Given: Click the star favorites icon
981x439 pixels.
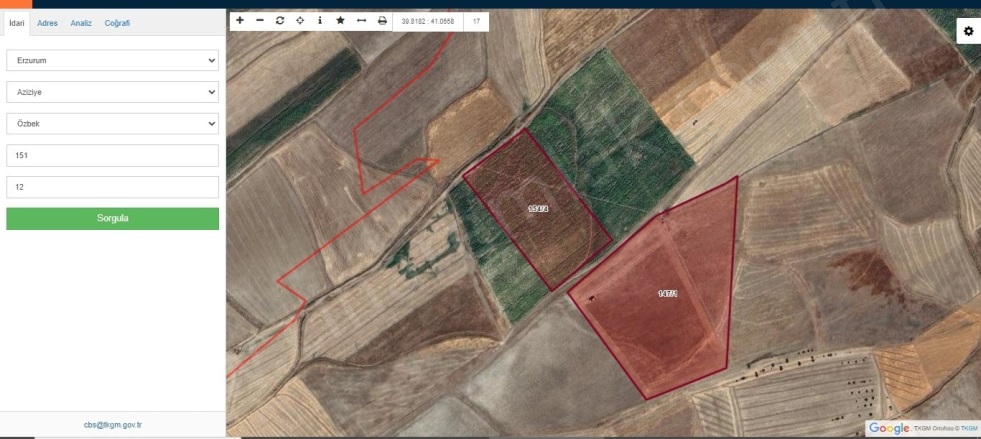Looking at the screenshot, I should tap(340, 20).
